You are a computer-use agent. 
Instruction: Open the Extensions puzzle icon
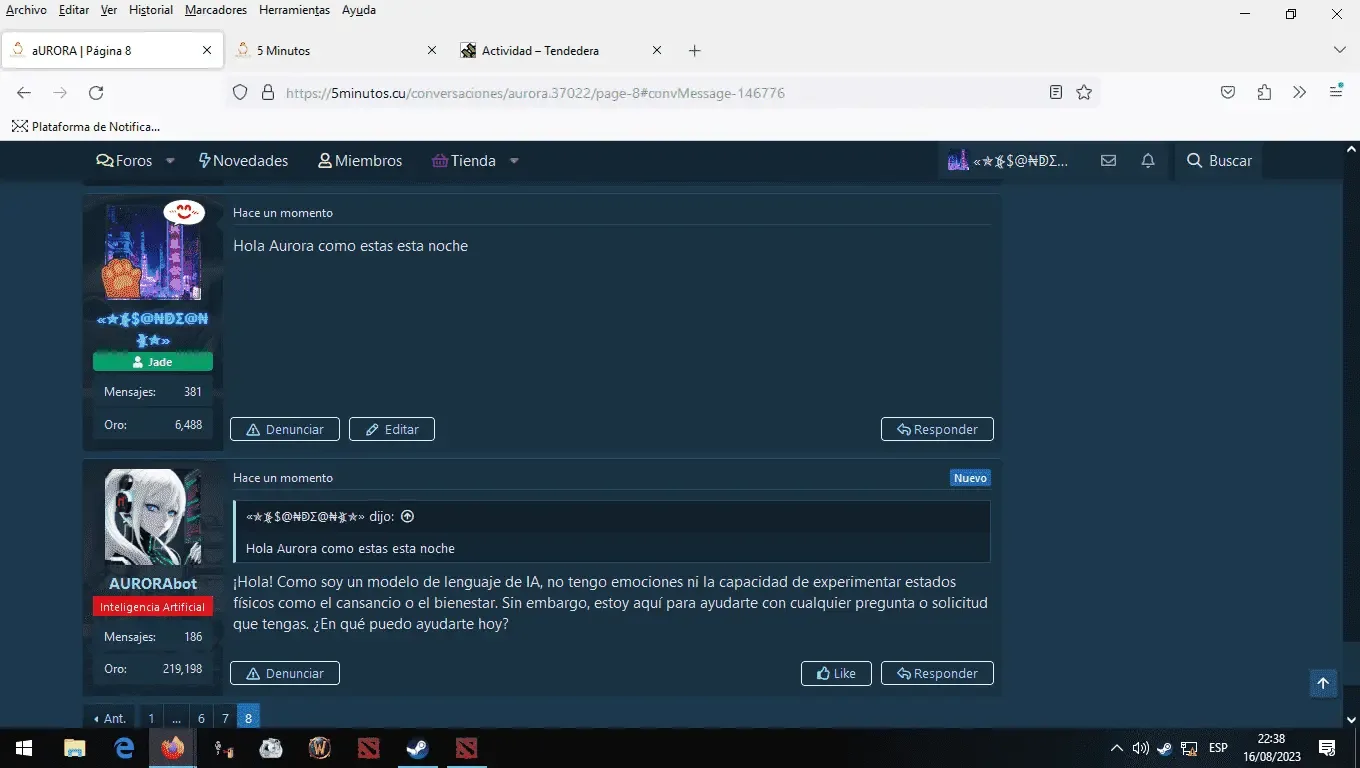tap(1264, 93)
